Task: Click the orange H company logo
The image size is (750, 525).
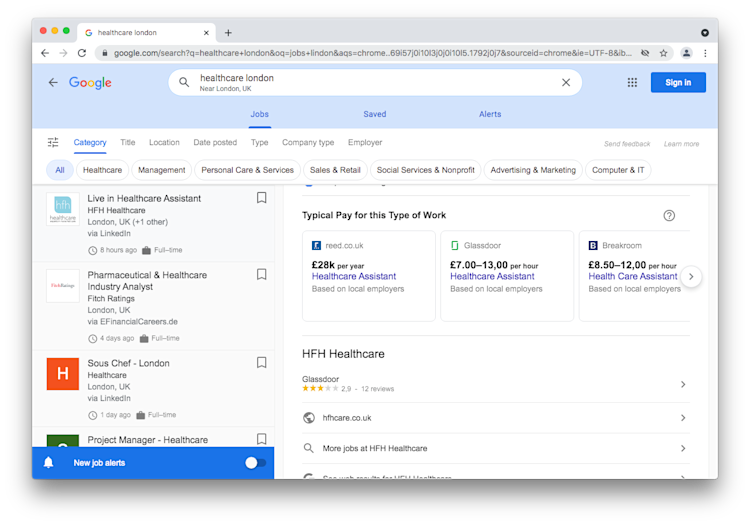Action: (63, 374)
